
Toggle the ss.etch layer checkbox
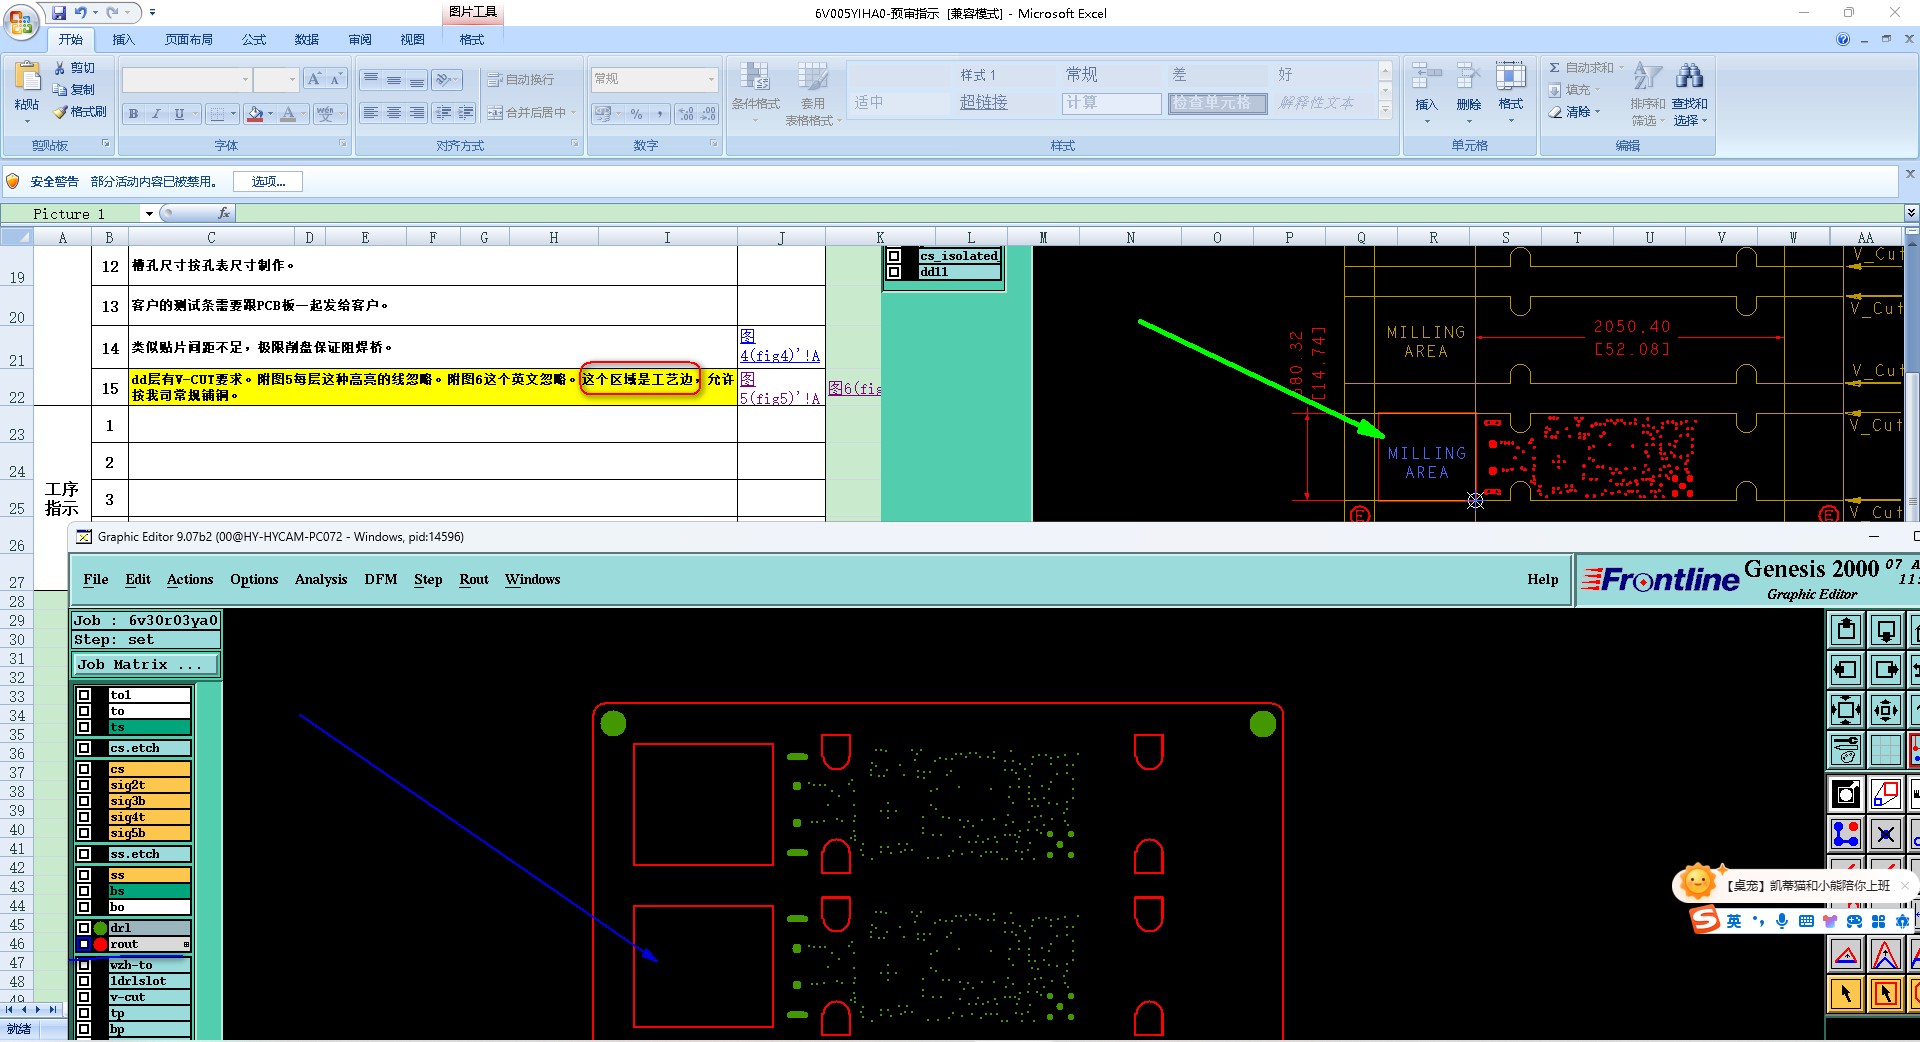[84, 854]
